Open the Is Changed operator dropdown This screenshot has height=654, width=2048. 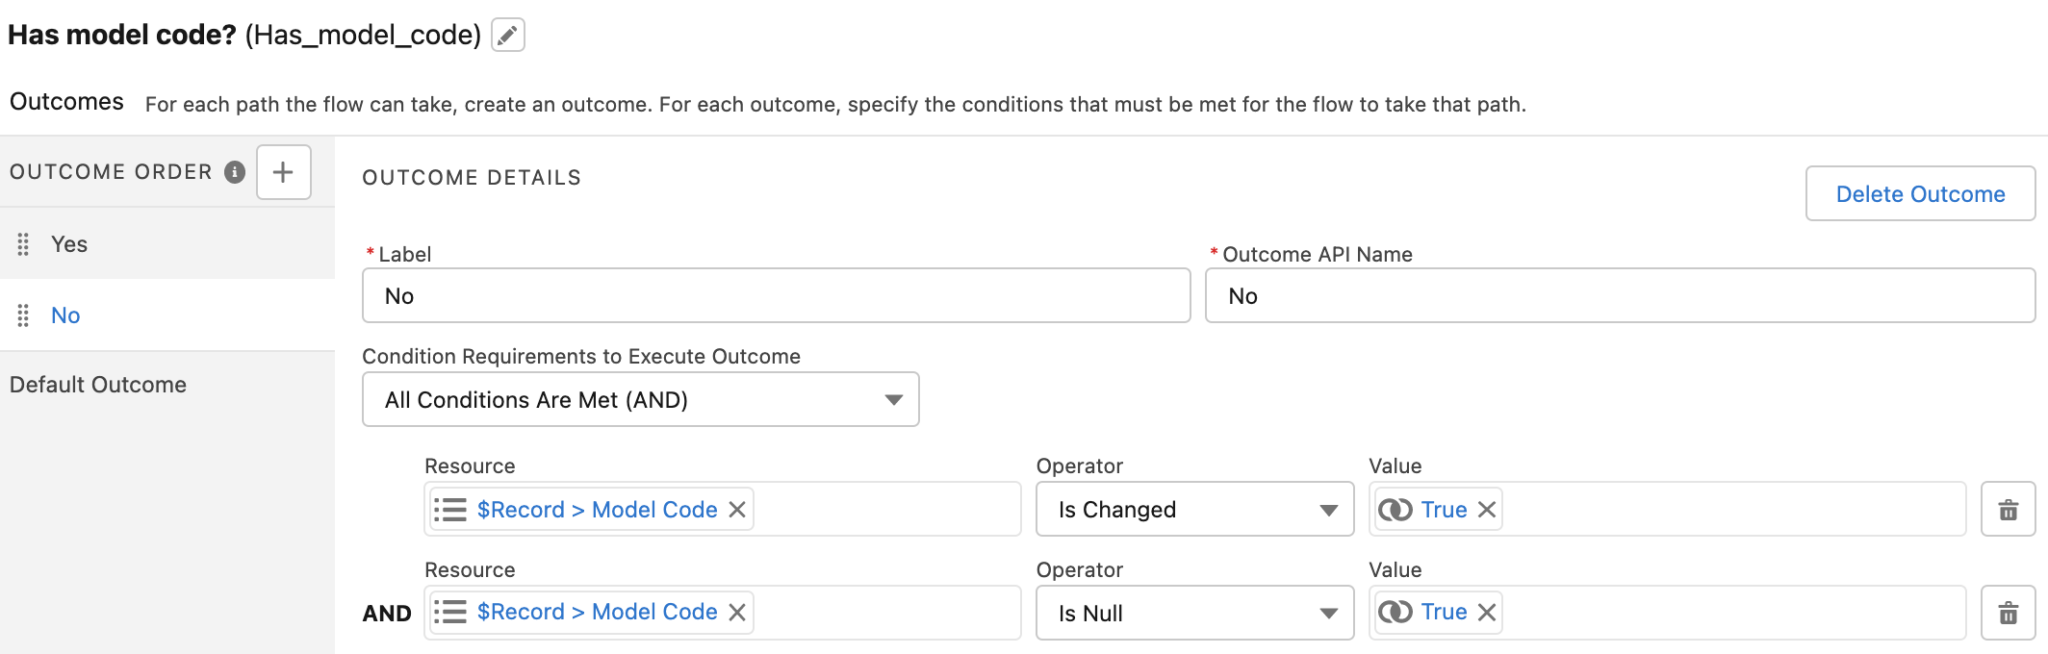point(1195,510)
